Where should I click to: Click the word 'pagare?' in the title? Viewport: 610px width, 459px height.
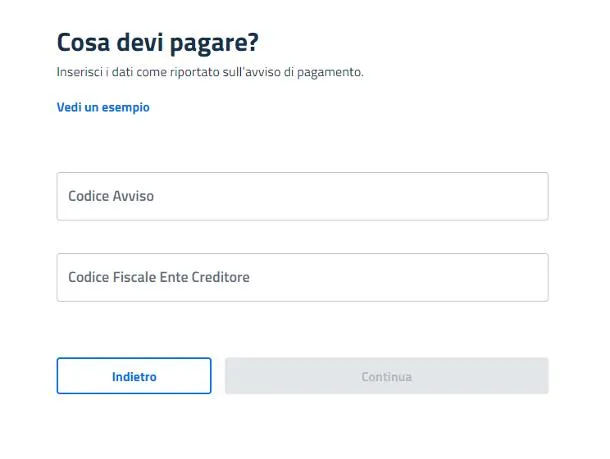coord(214,44)
